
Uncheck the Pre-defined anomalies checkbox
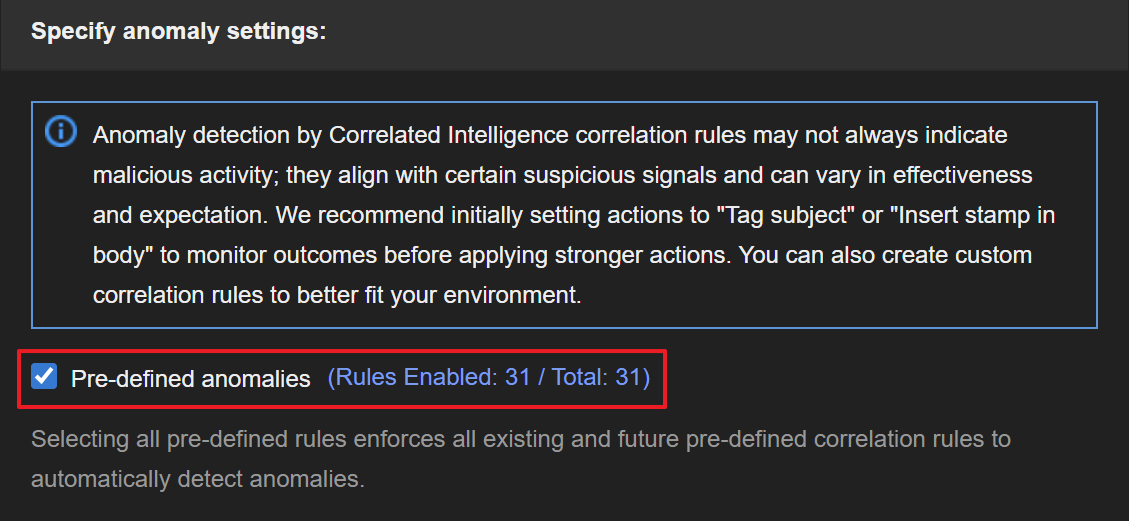coord(44,377)
